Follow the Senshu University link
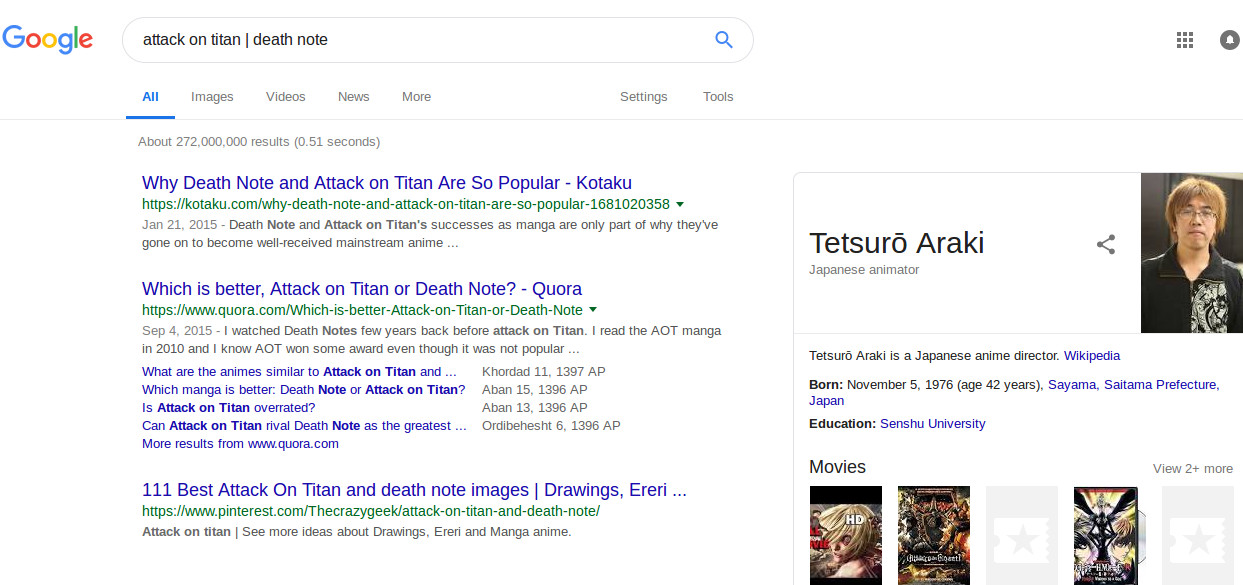The image size is (1243, 585). click(x=933, y=424)
